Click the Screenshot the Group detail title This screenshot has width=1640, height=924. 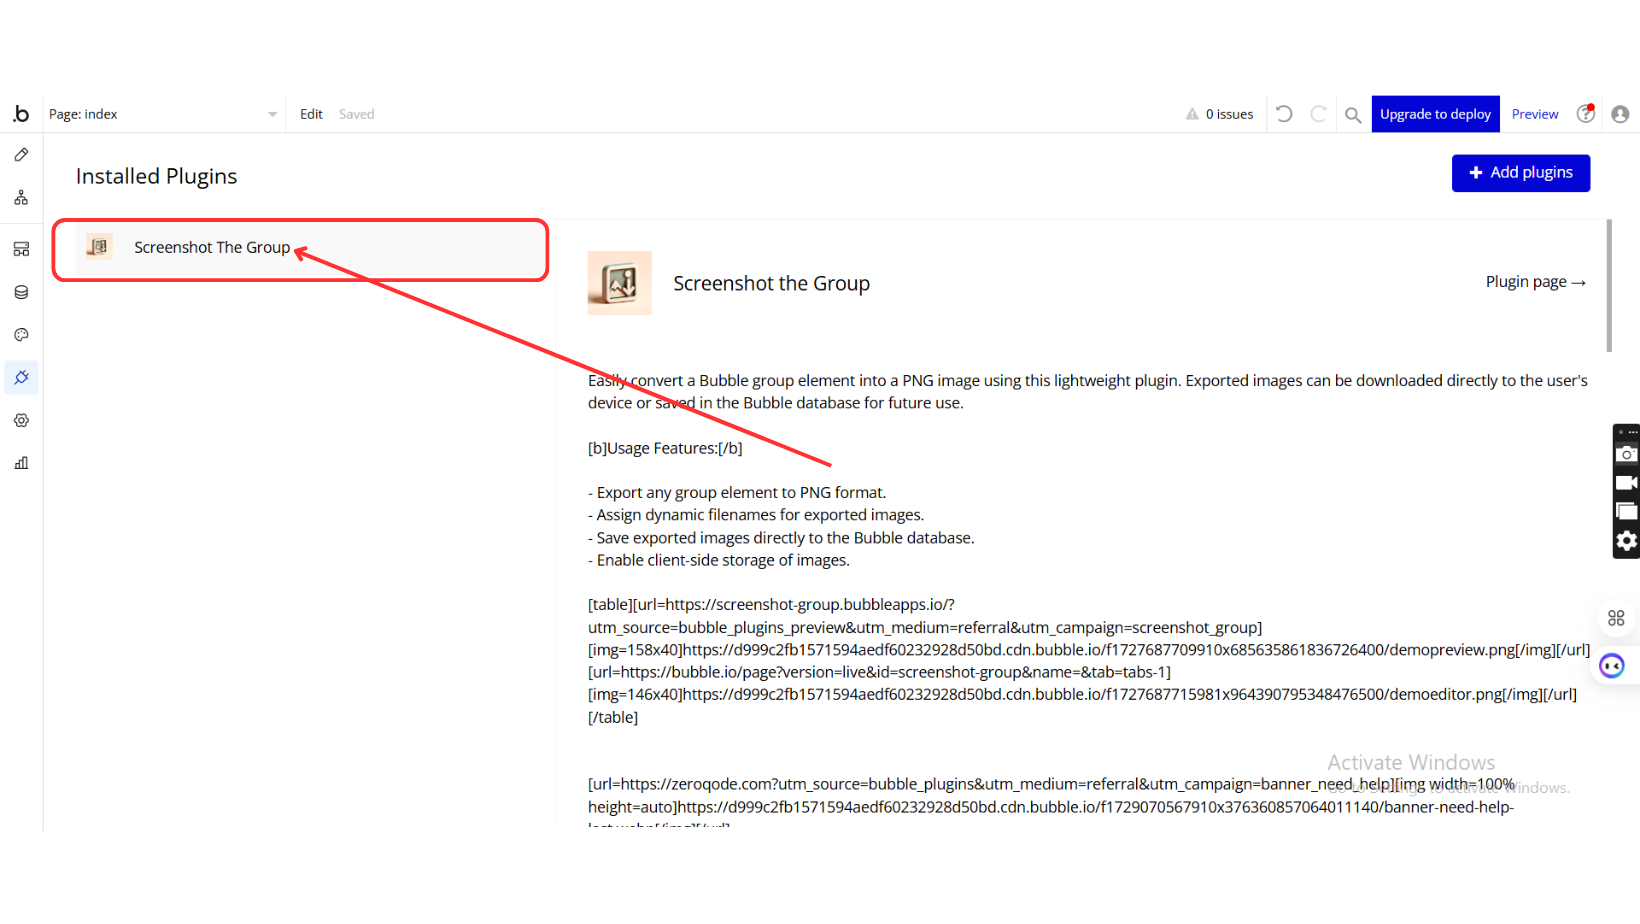point(772,283)
